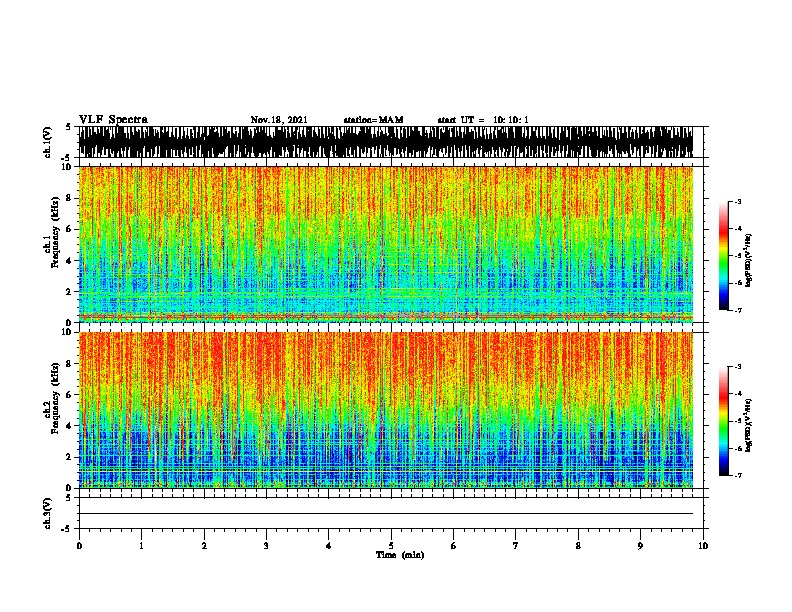Click the "6" kHz tick on ch.2 spectrogram

tap(70, 394)
